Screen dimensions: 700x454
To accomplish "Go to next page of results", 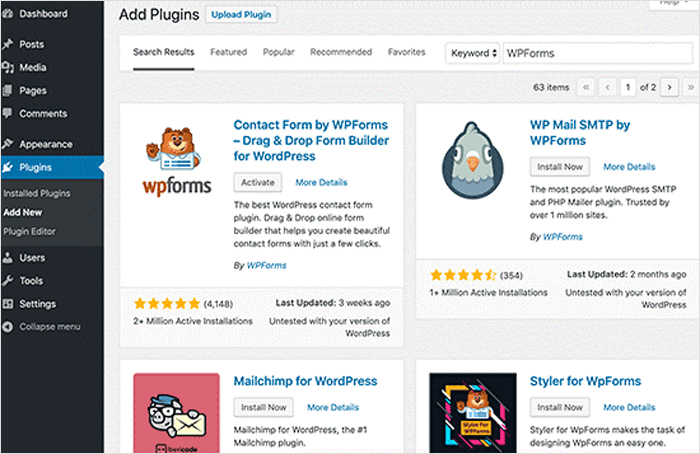I will [669, 87].
